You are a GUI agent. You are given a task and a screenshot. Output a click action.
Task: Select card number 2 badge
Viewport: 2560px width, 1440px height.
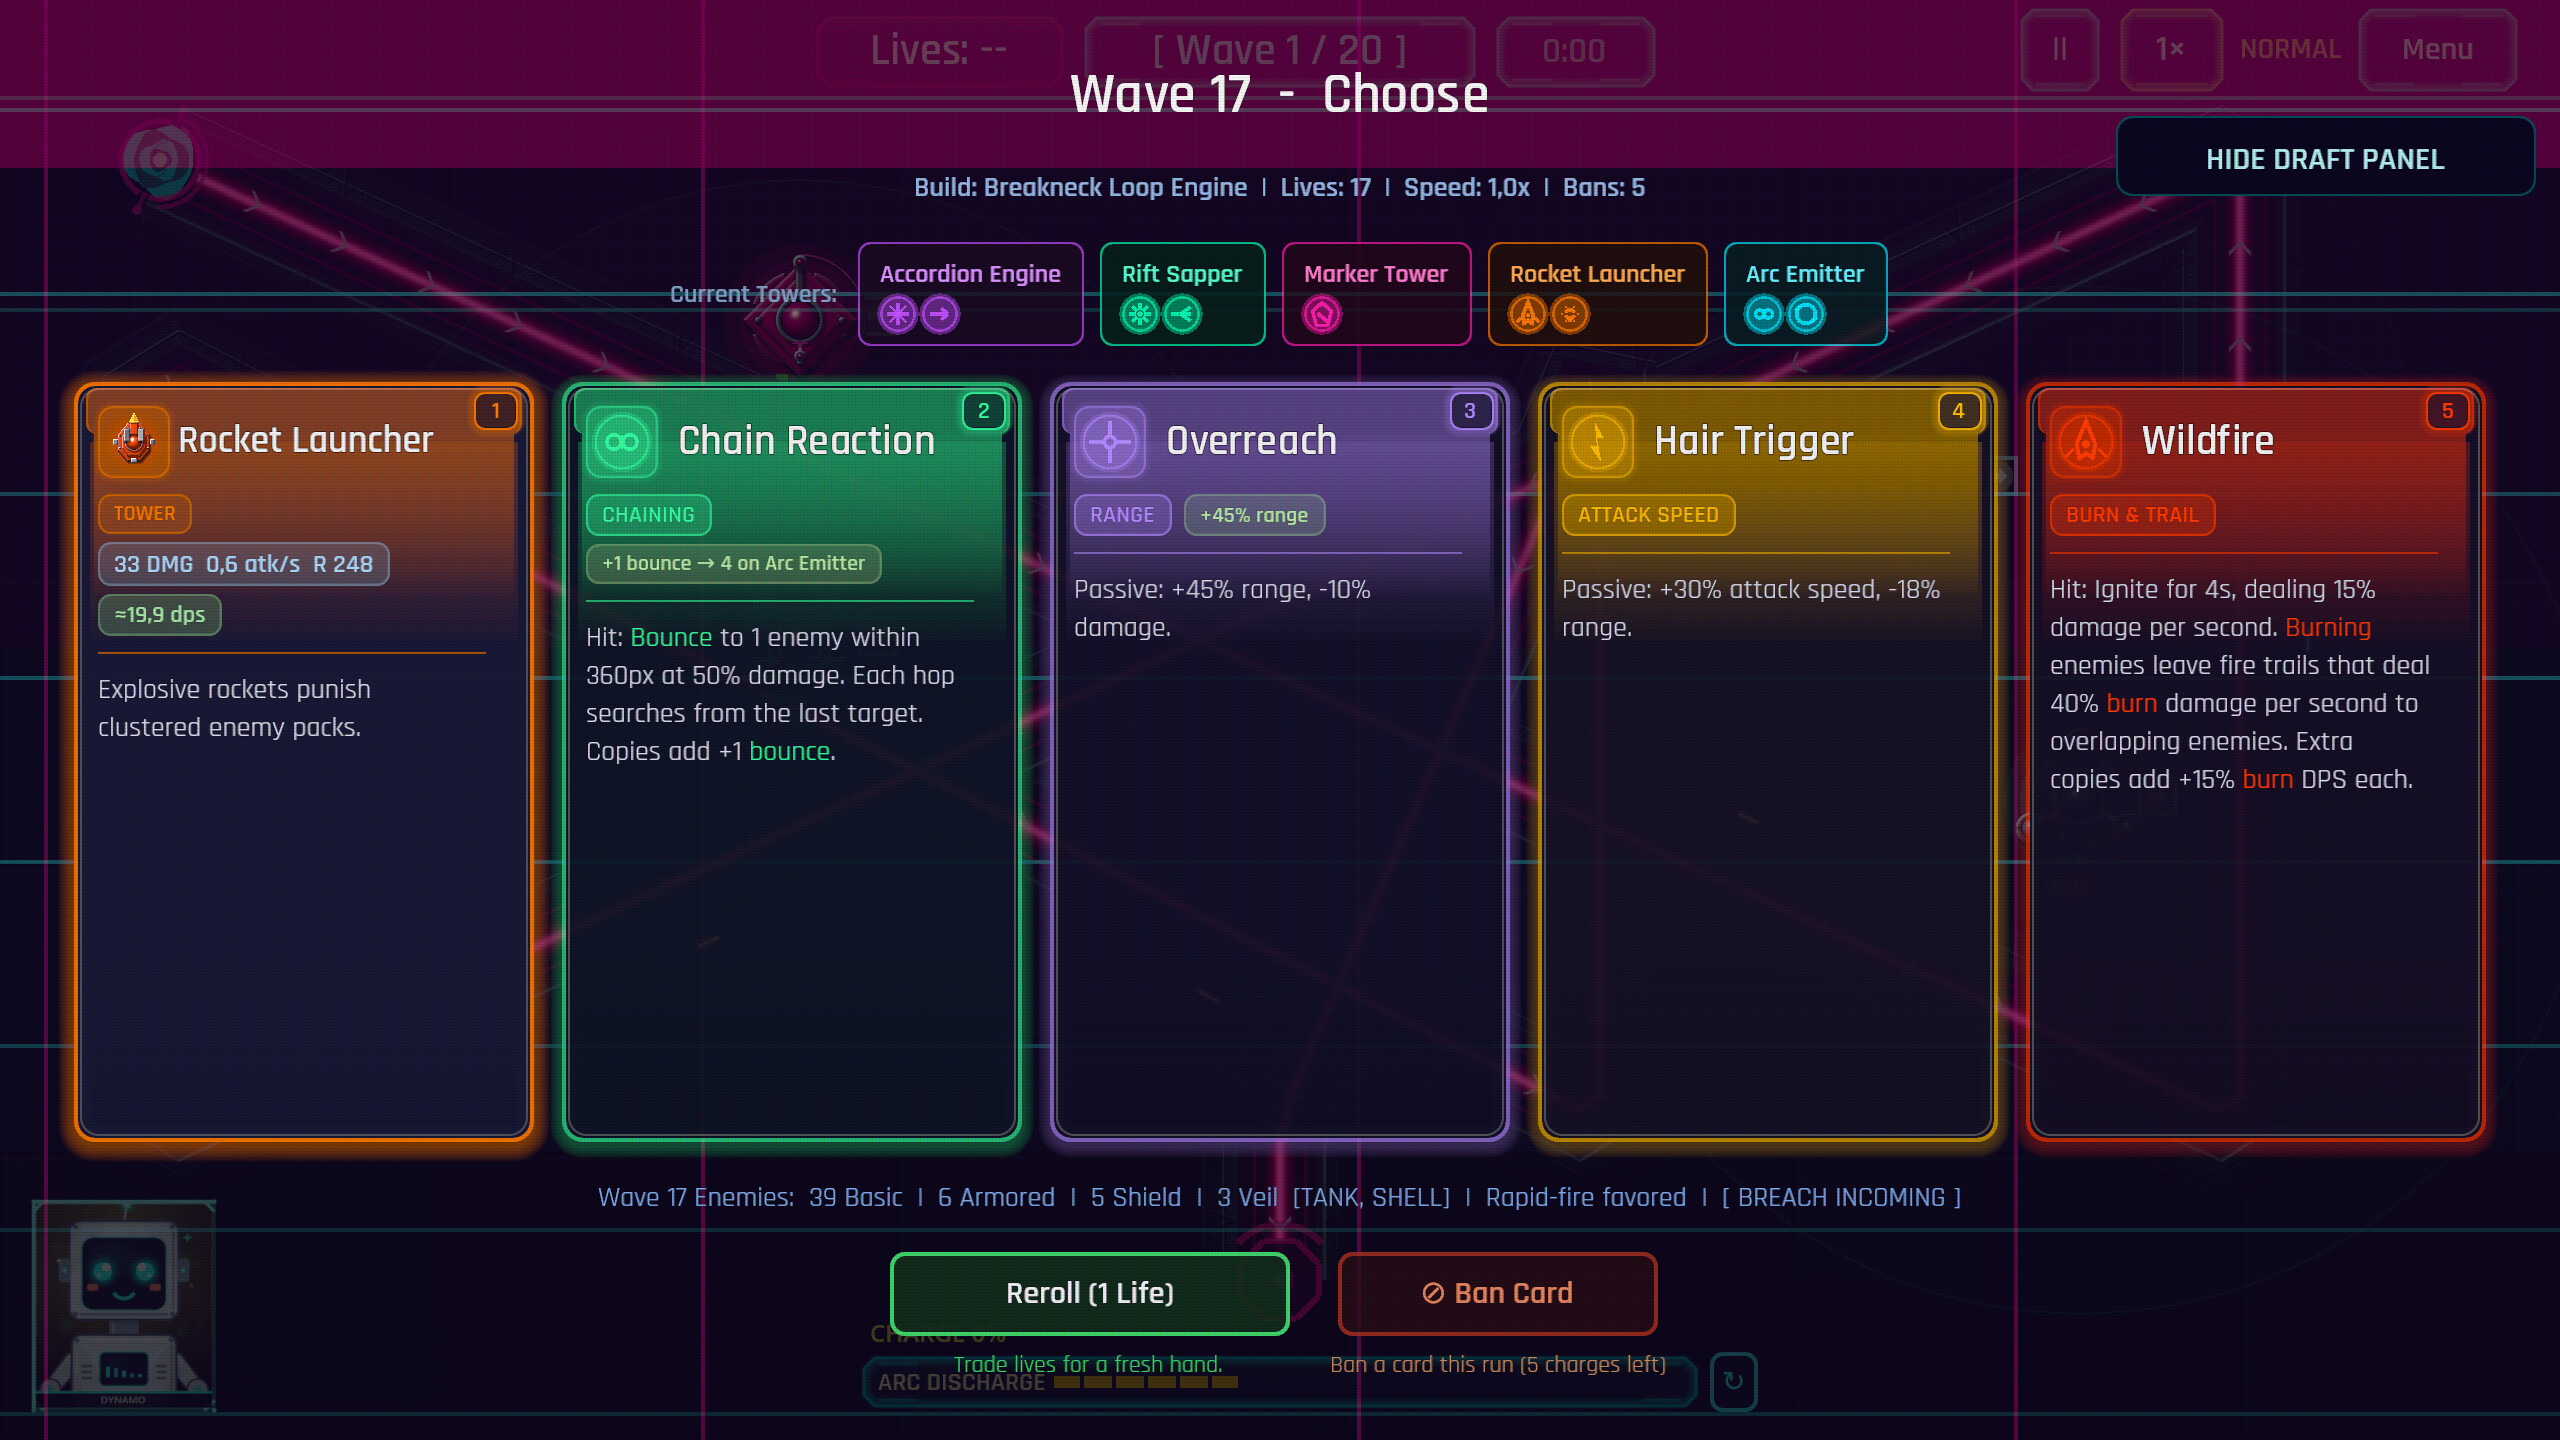pos(983,411)
